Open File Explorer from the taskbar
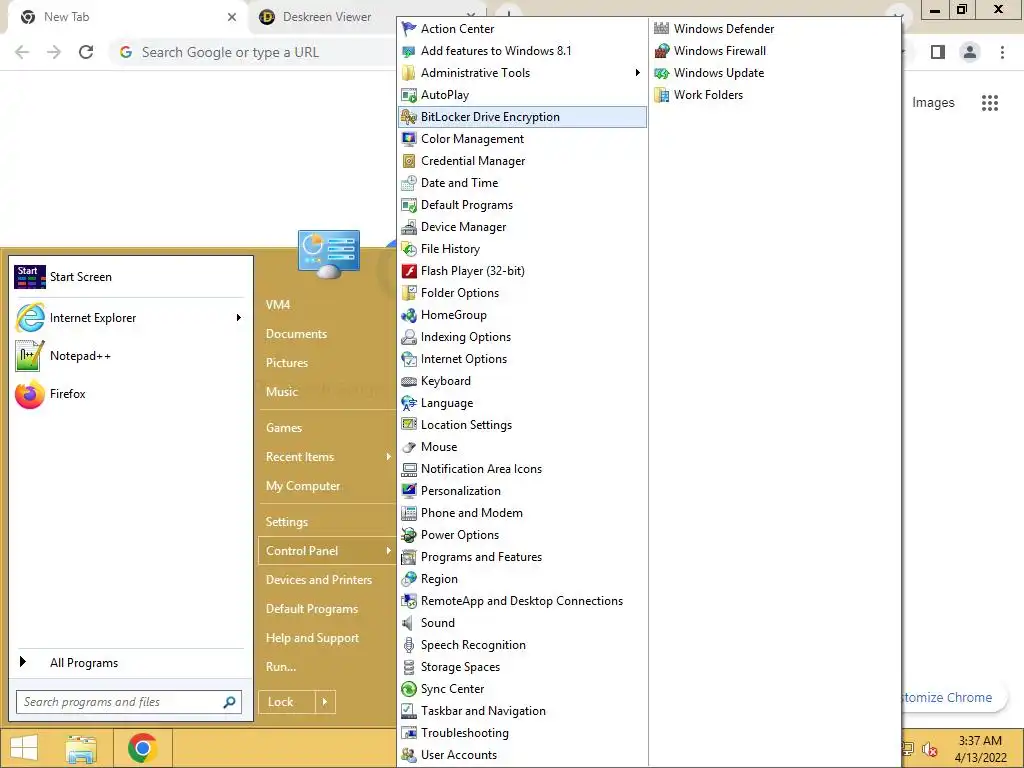This screenshot has width=1024, height=768. [81, 748]
